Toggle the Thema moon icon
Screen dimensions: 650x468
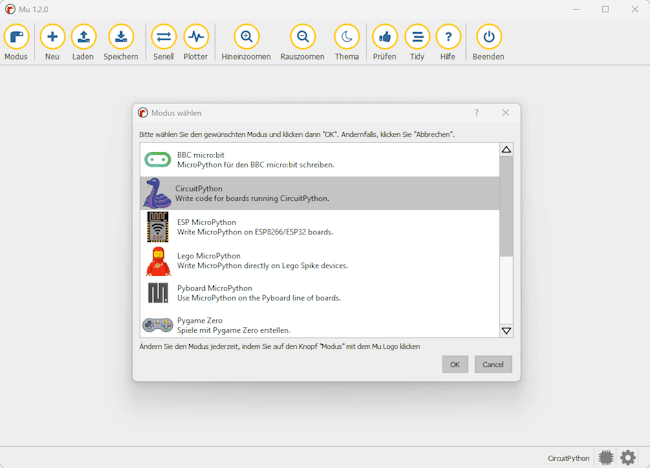(x=346, y=38)
